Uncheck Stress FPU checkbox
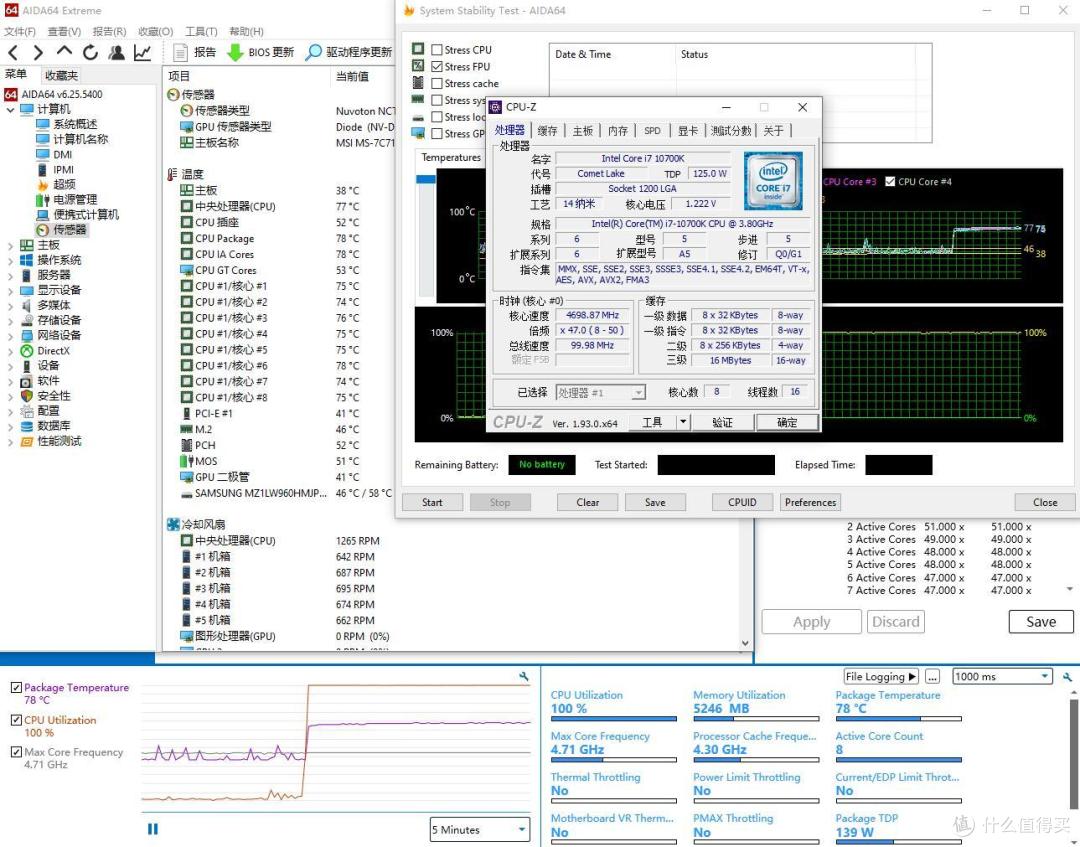 coord(437,67)
